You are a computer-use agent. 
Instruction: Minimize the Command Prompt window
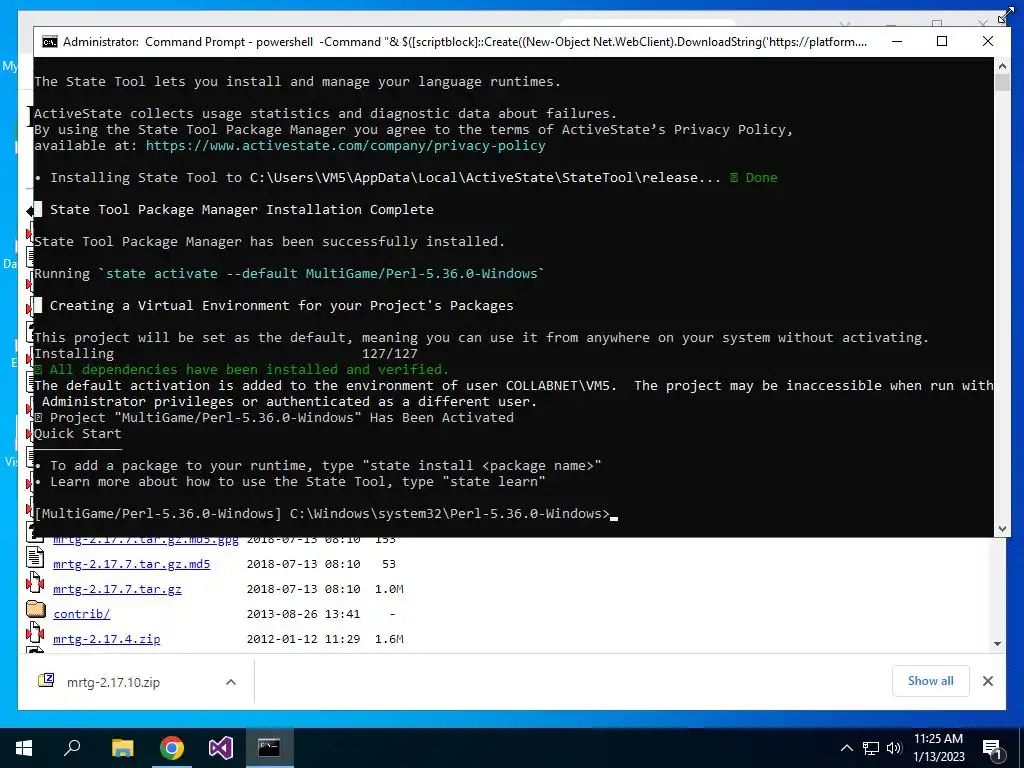[x=897, y=42]
